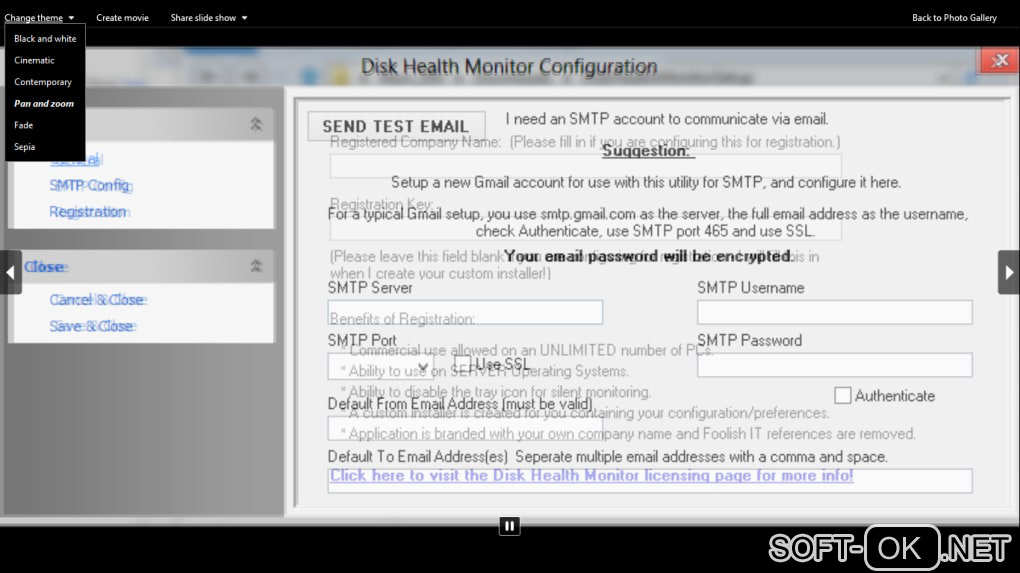The width and height of the screenshot is (1020, 573).
Task: Go to previous slide arrow
Action: click(10, 272)
